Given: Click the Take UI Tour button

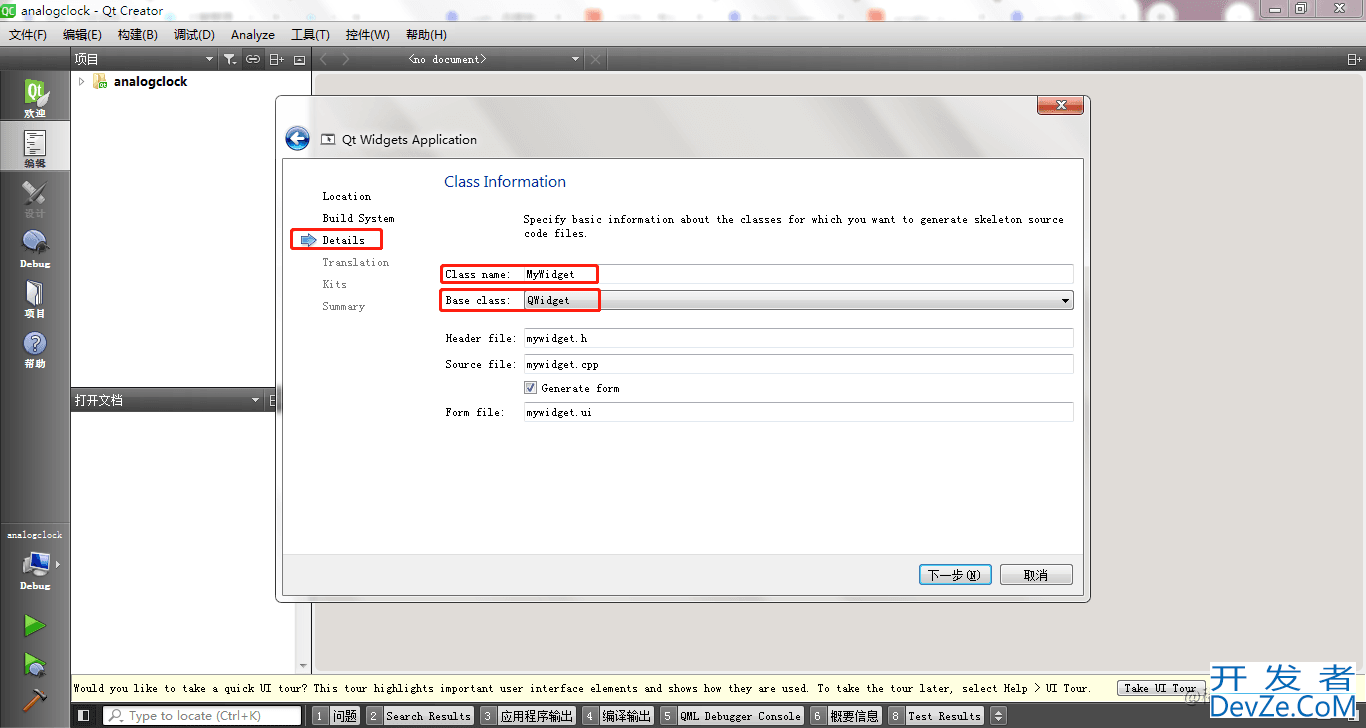Looking at the screenshot, I should [x=1160, y=688].
